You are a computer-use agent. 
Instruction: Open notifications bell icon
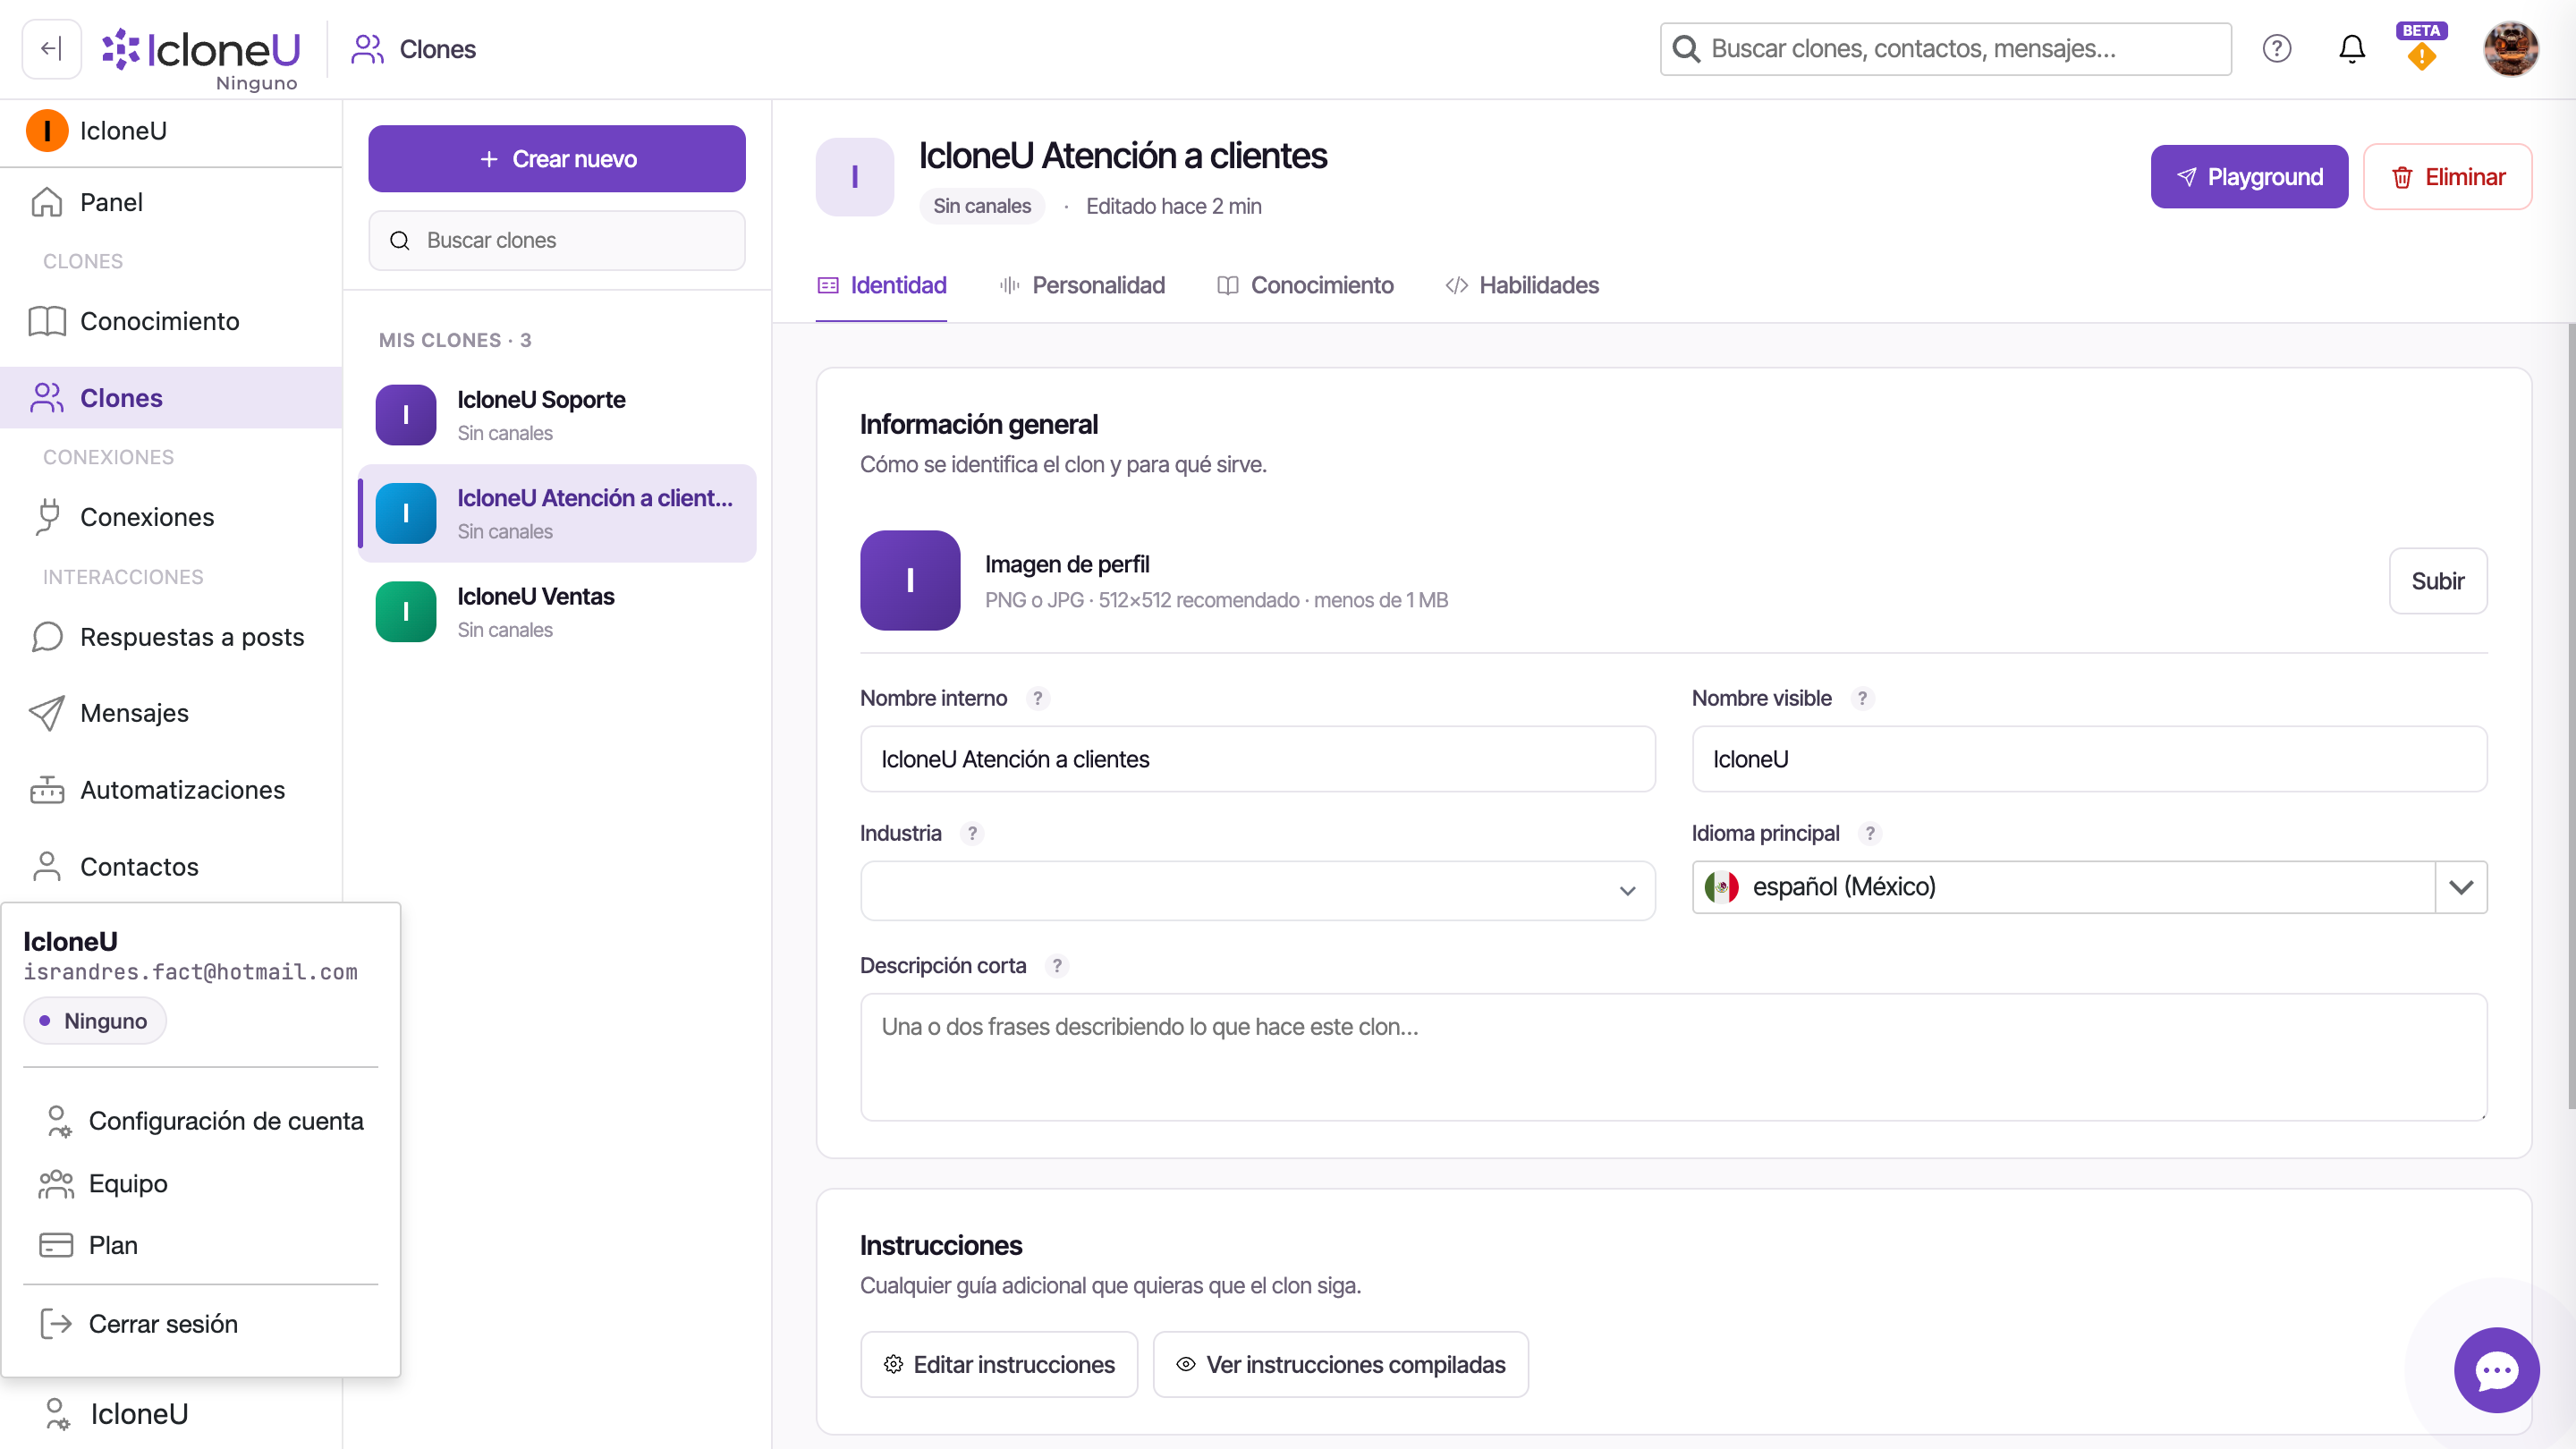pyautogui.click(x=2351, y=48)
